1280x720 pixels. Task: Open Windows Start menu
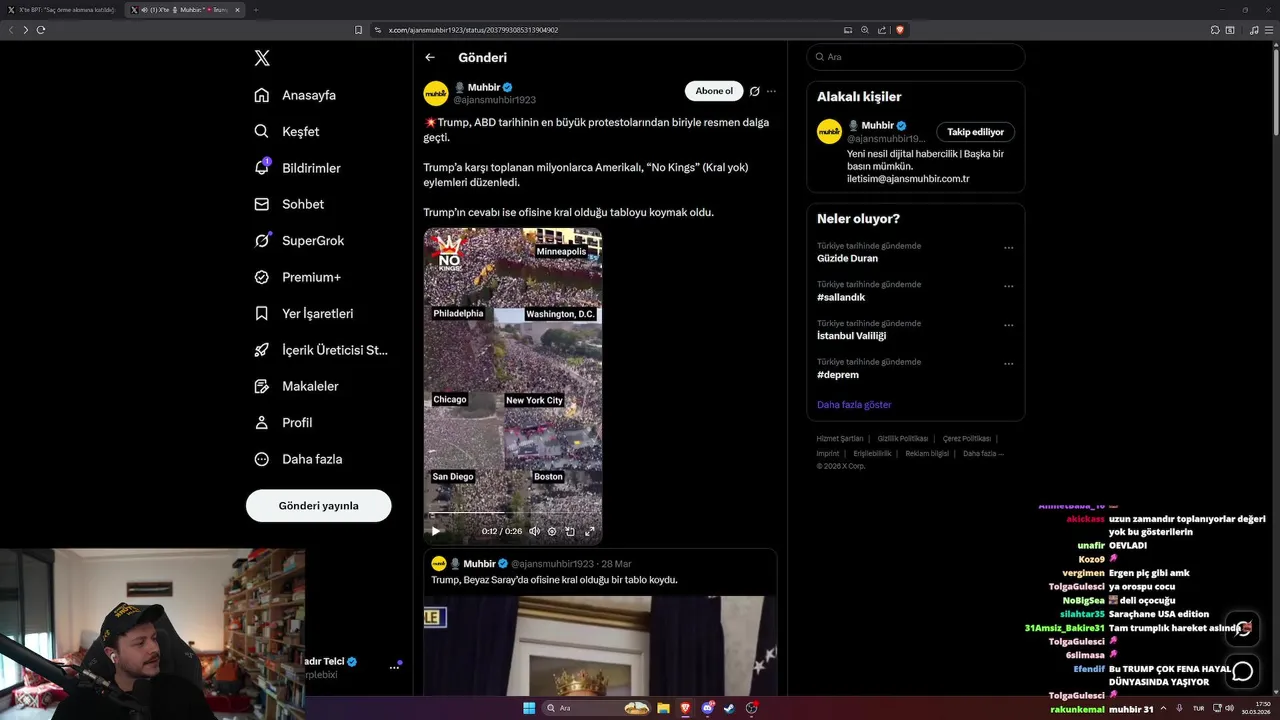pos(529,708)
